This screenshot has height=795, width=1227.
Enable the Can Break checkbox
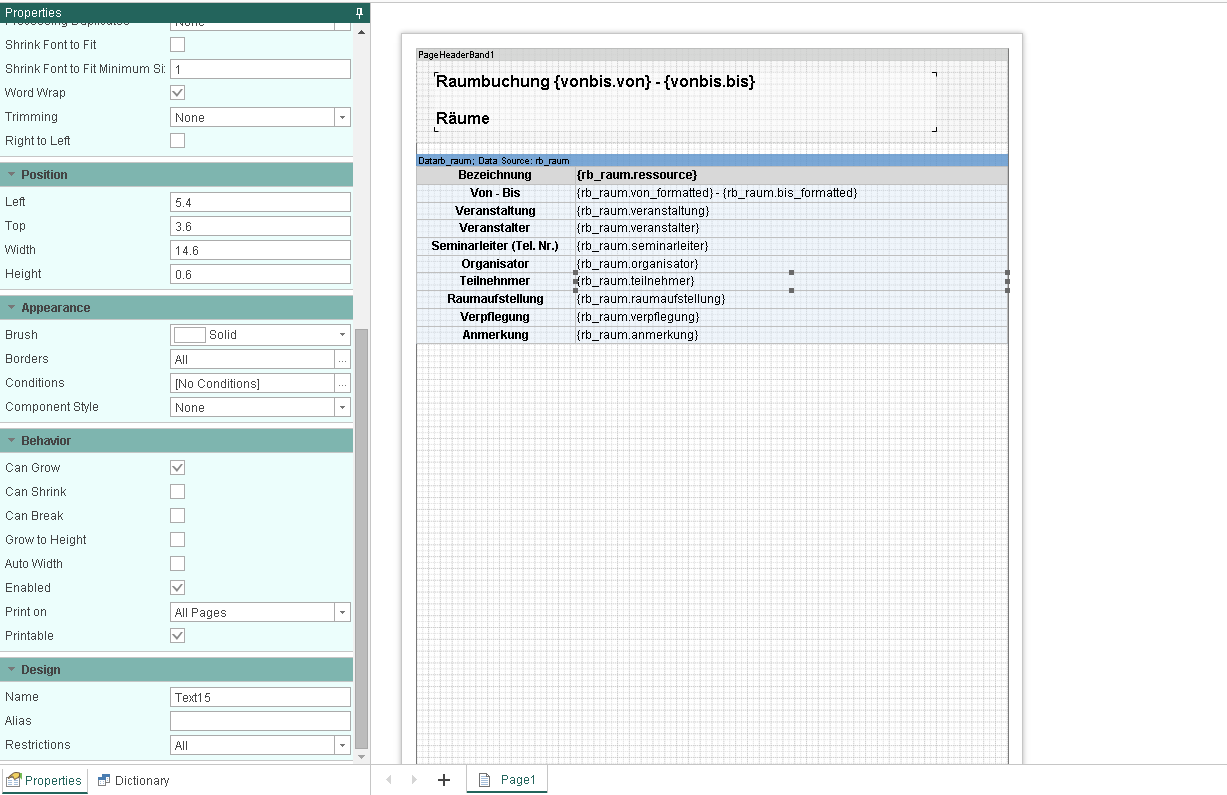tap(178, 516)
